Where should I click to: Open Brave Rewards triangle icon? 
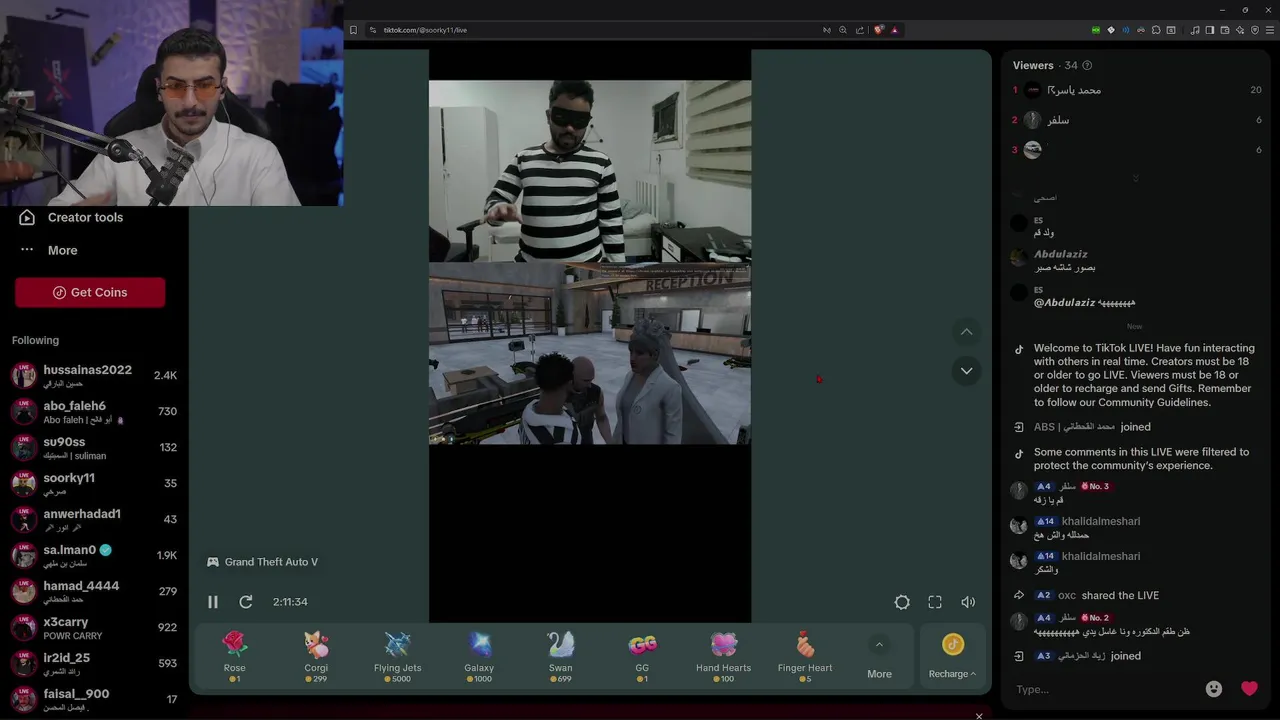894,30
